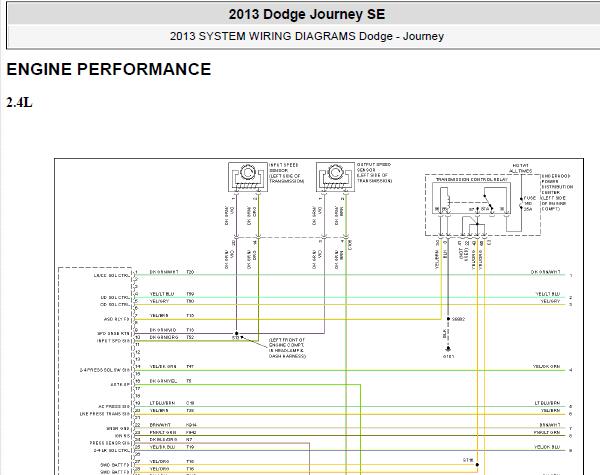Screen dimensions: 600x475
Task: Click the 'OD SOL CTRL' pin label
Action: tap(115, 305)
